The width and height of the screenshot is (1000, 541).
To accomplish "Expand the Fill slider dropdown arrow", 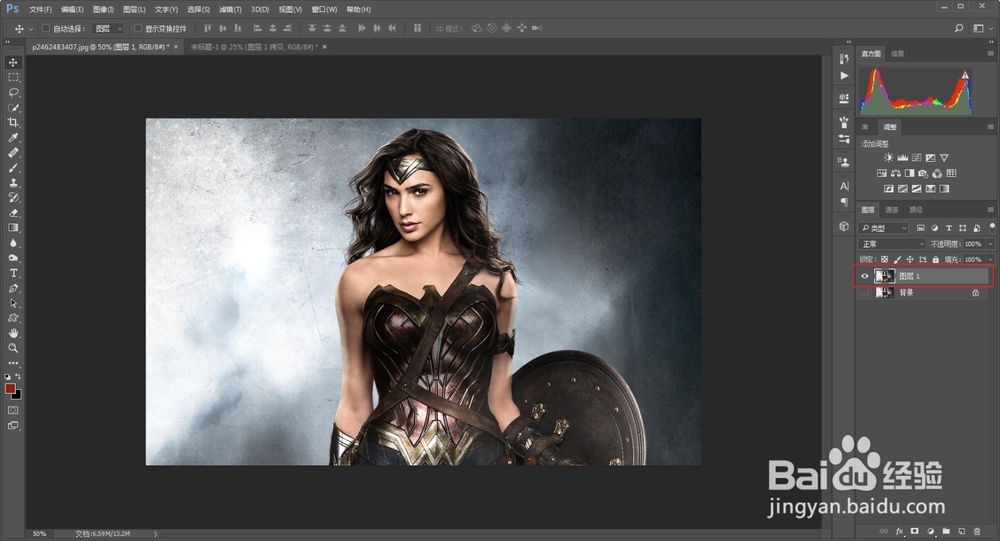I will (x=990, y=260).
